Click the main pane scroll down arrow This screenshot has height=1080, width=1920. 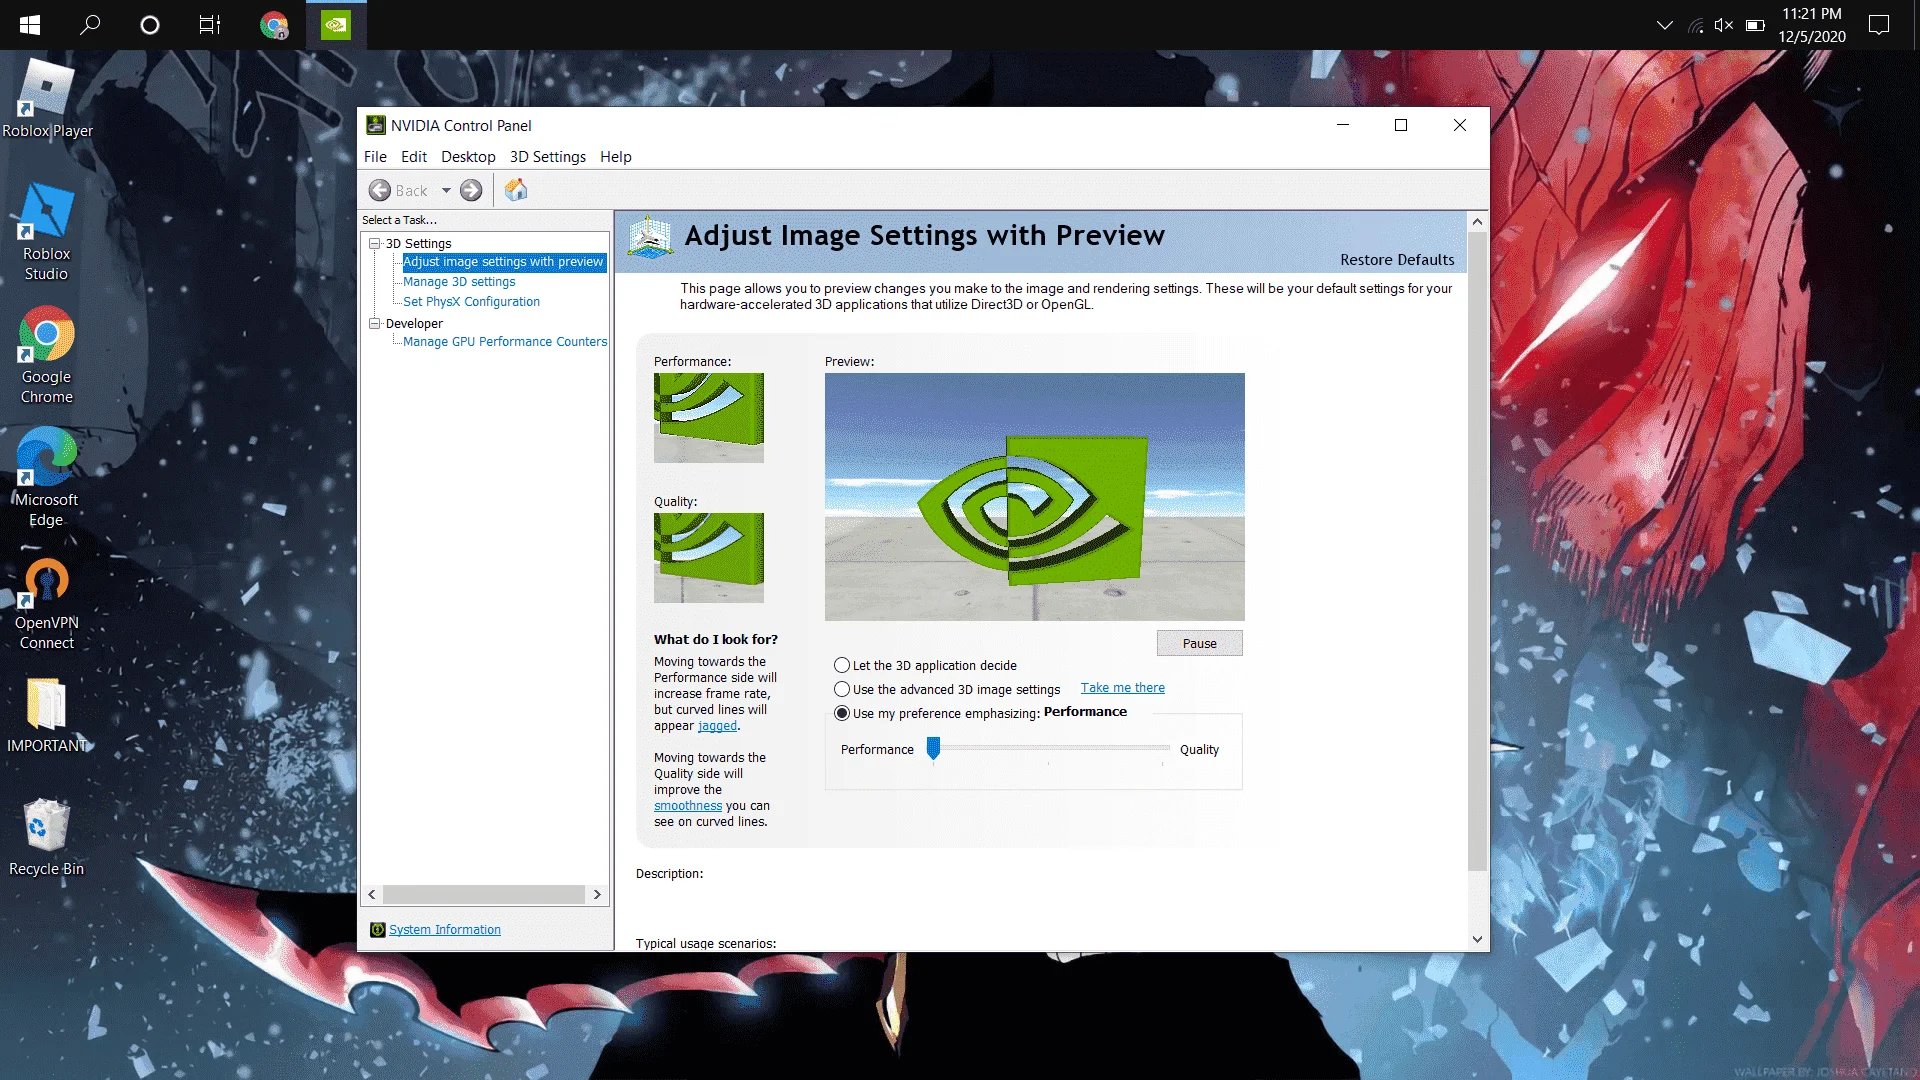tap(1477, 939)
